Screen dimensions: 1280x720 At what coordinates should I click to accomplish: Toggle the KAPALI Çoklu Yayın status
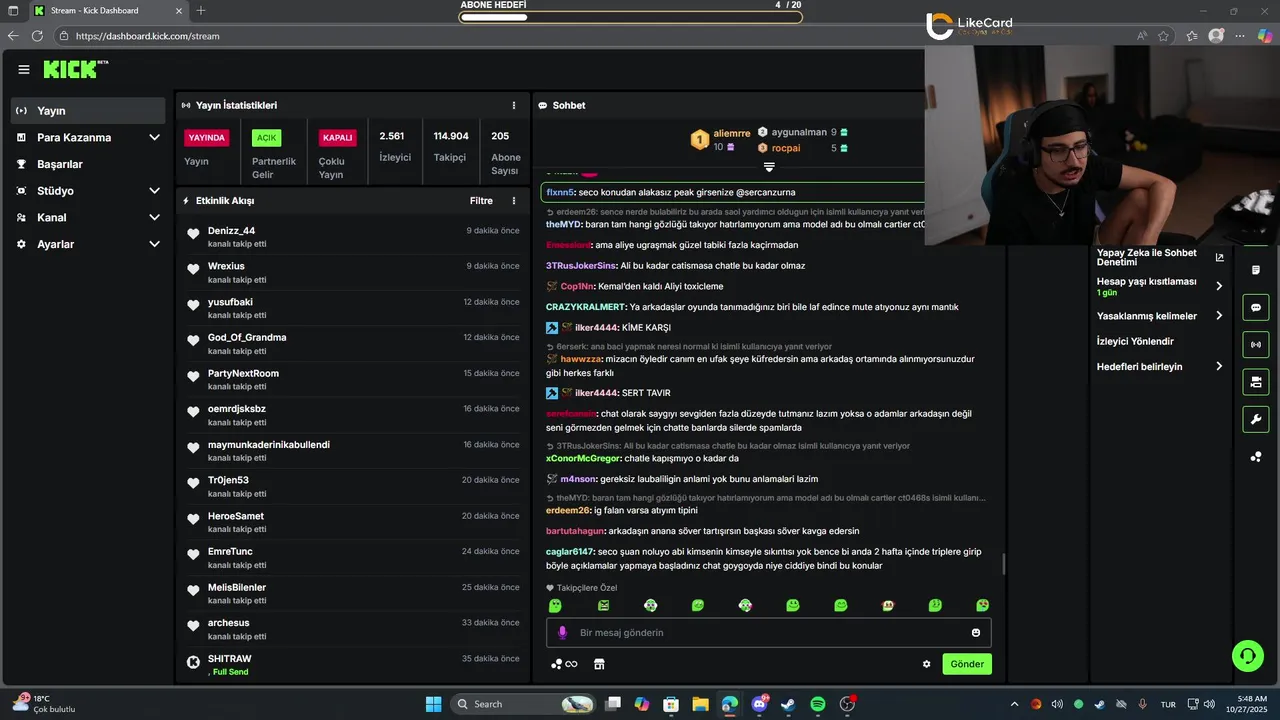coord(337,138)
